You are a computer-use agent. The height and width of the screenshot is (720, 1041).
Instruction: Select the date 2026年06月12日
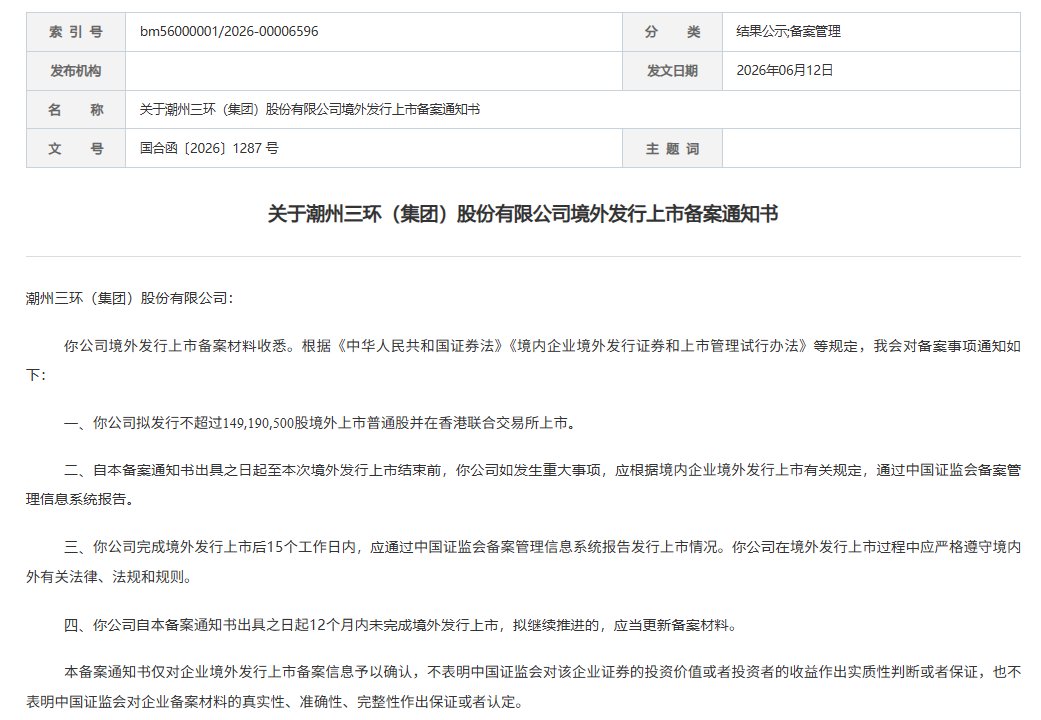pos(785,70)
